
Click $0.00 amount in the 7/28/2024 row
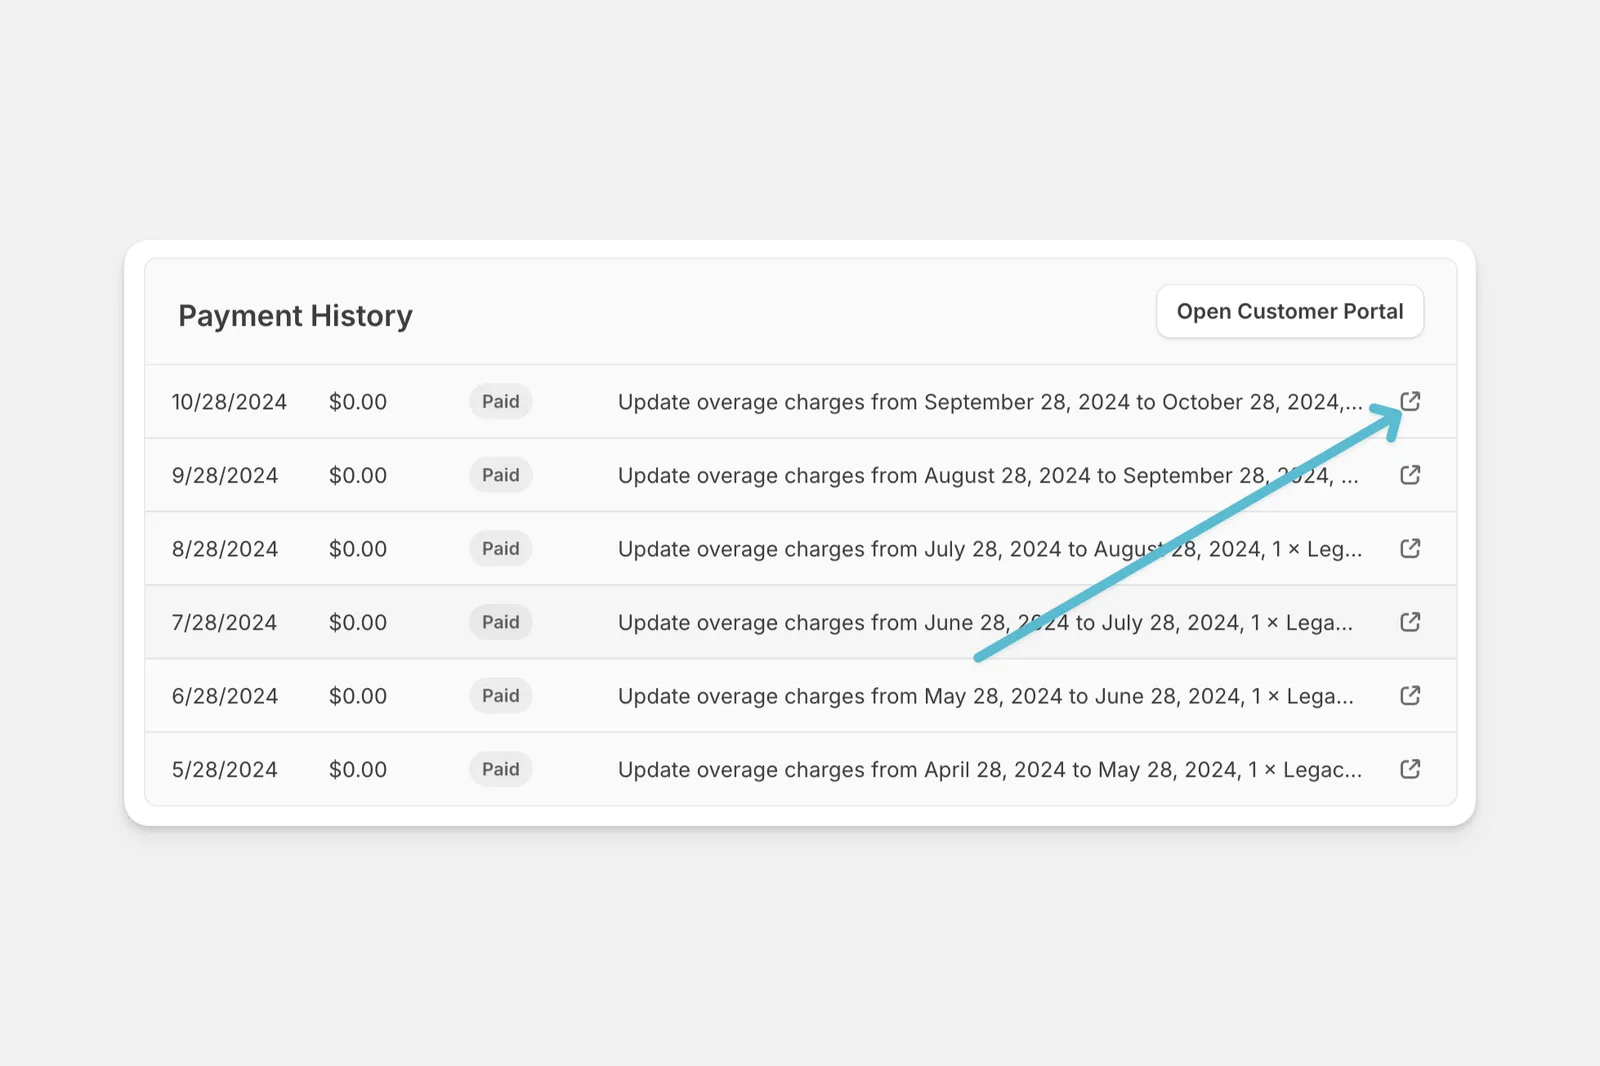[358, 623]
